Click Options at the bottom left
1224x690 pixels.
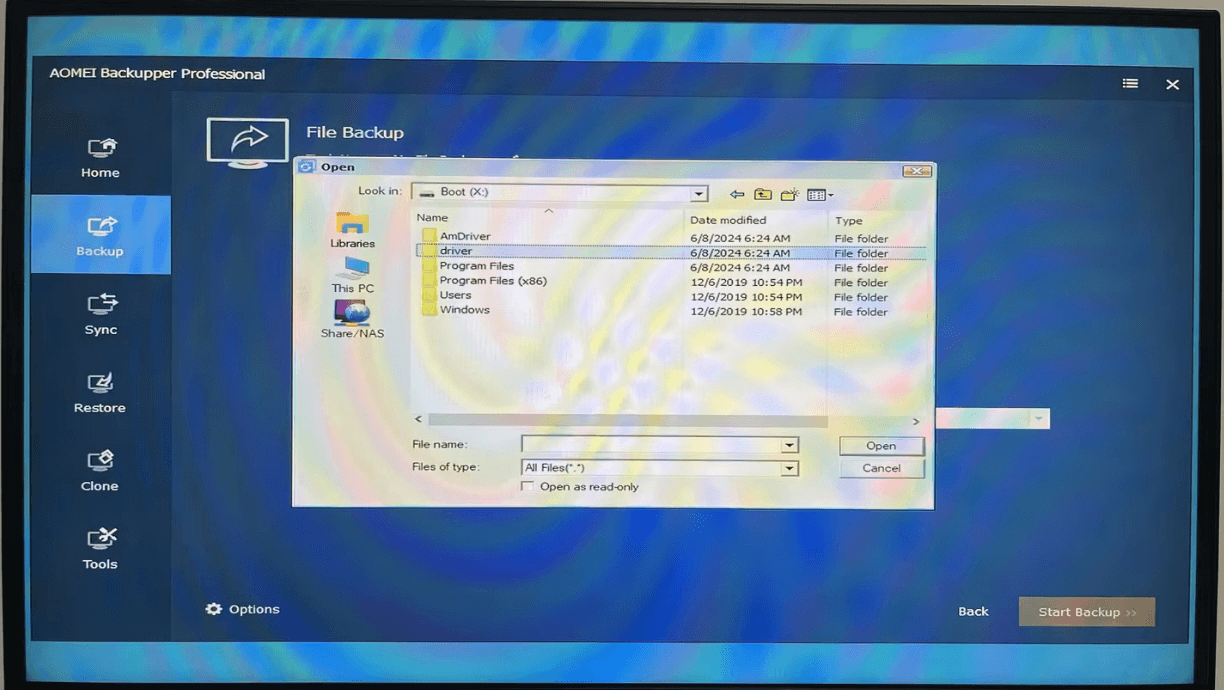coord(243,608)
